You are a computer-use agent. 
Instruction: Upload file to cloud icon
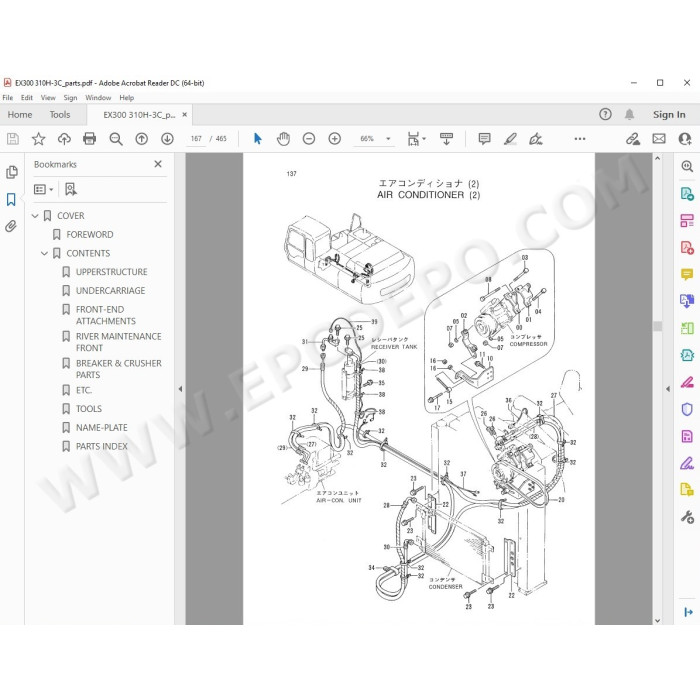point(64,139)
